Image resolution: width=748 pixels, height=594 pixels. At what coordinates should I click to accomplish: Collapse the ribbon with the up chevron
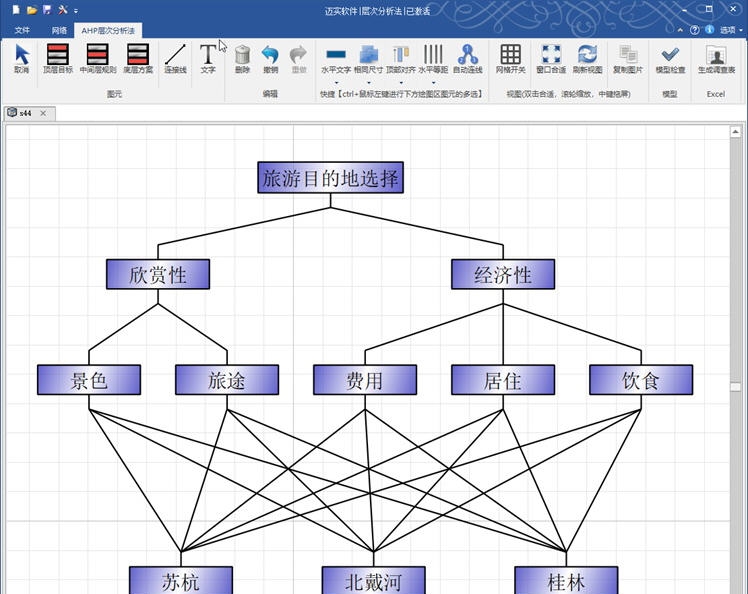pos(680,30)
